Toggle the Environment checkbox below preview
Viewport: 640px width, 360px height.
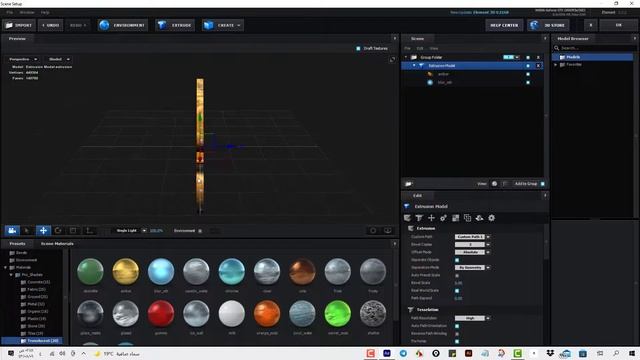click(x=200, y=231)
